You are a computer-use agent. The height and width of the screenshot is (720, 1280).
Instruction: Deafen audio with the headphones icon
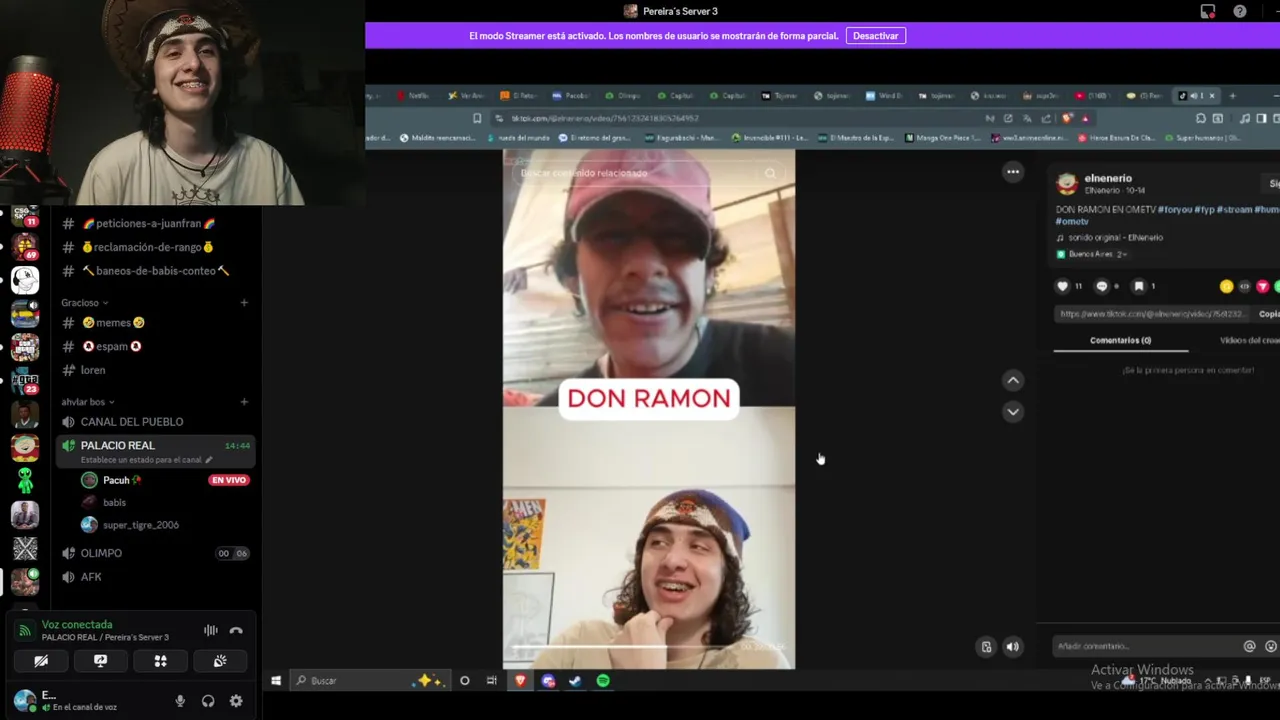point(208,701)
